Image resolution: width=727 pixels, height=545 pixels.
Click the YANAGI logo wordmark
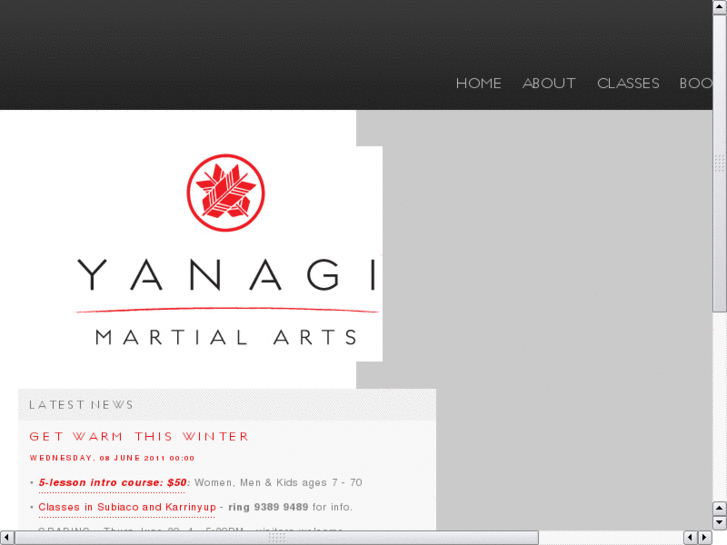click(227, 275)
